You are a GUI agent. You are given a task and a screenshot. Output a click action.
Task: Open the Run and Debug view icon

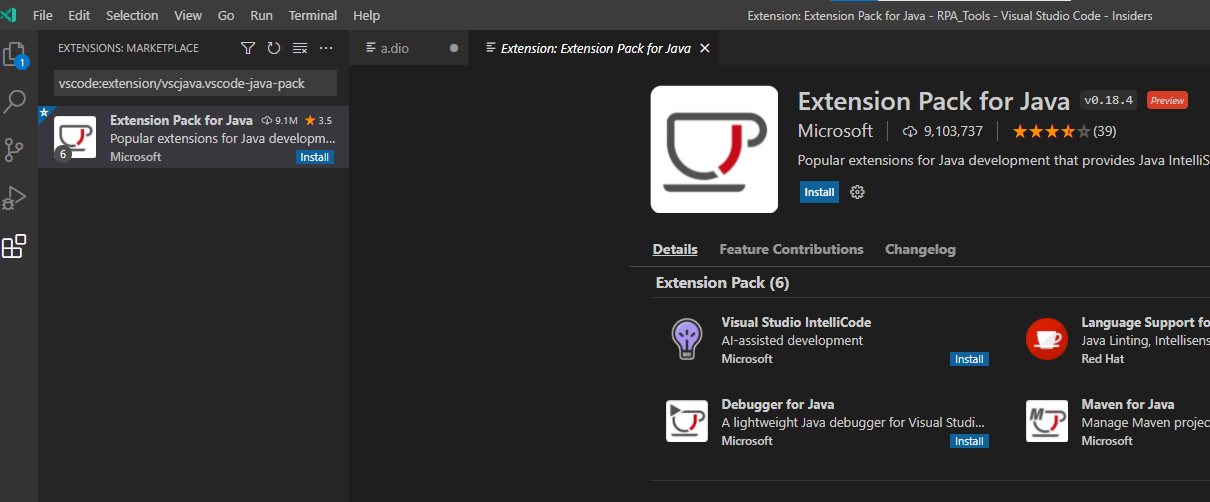click(x=15, y=198)
